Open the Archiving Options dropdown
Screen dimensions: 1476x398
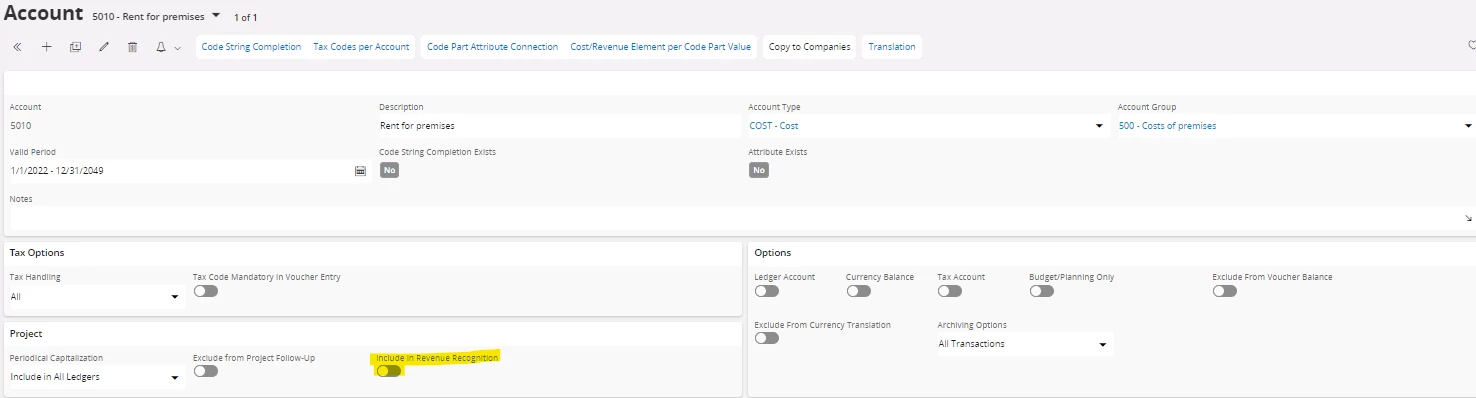[1024, 344]
